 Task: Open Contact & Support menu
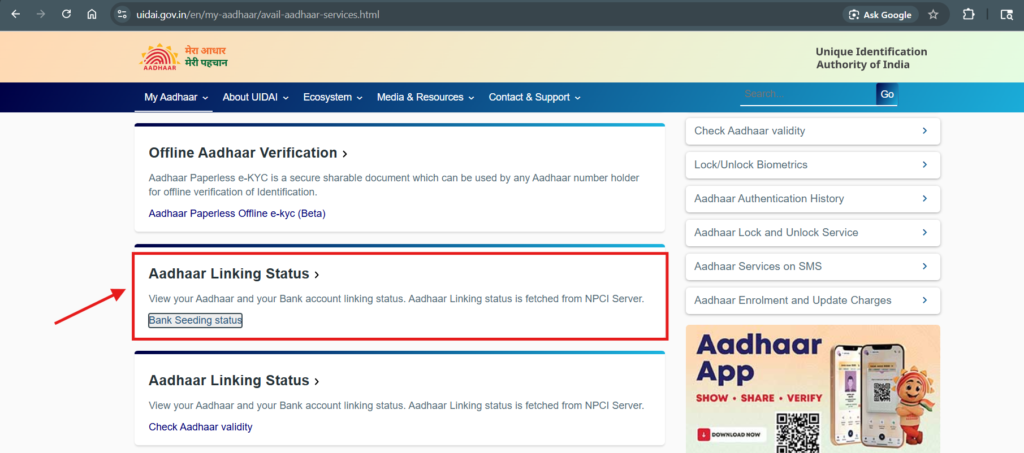point(534,97)
